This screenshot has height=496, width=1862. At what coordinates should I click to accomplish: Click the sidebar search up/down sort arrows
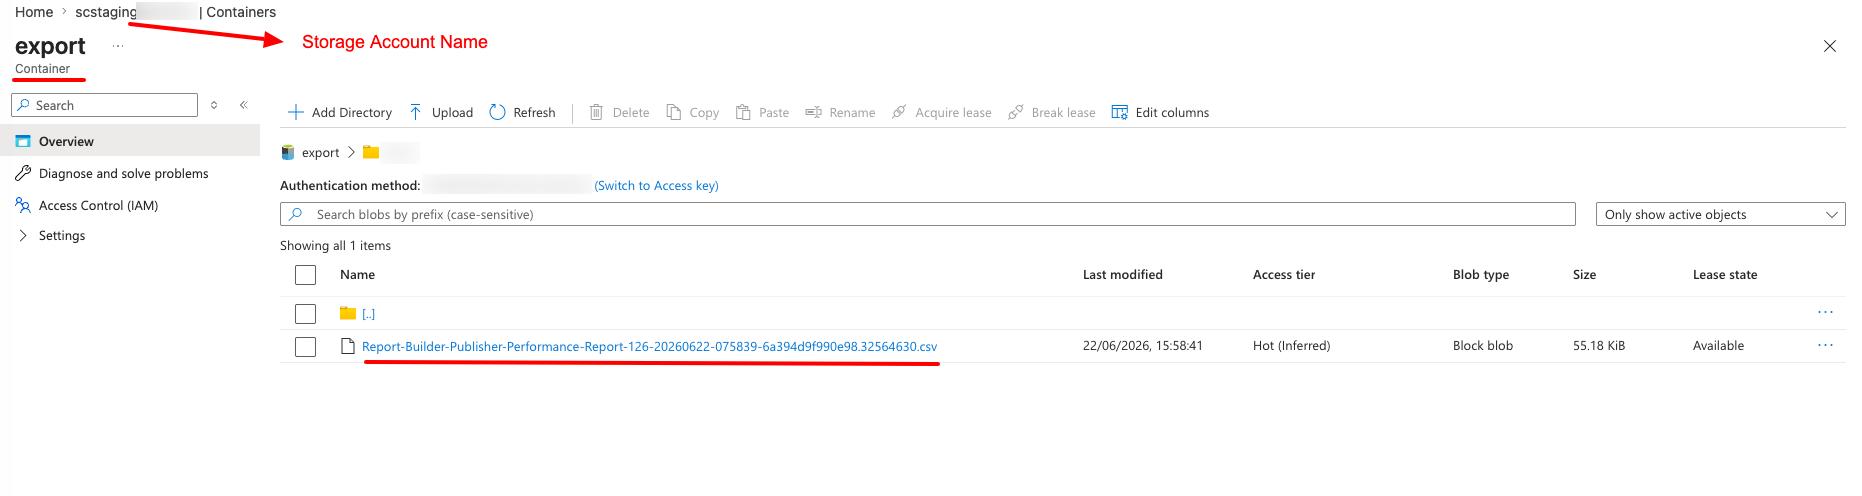214,105
